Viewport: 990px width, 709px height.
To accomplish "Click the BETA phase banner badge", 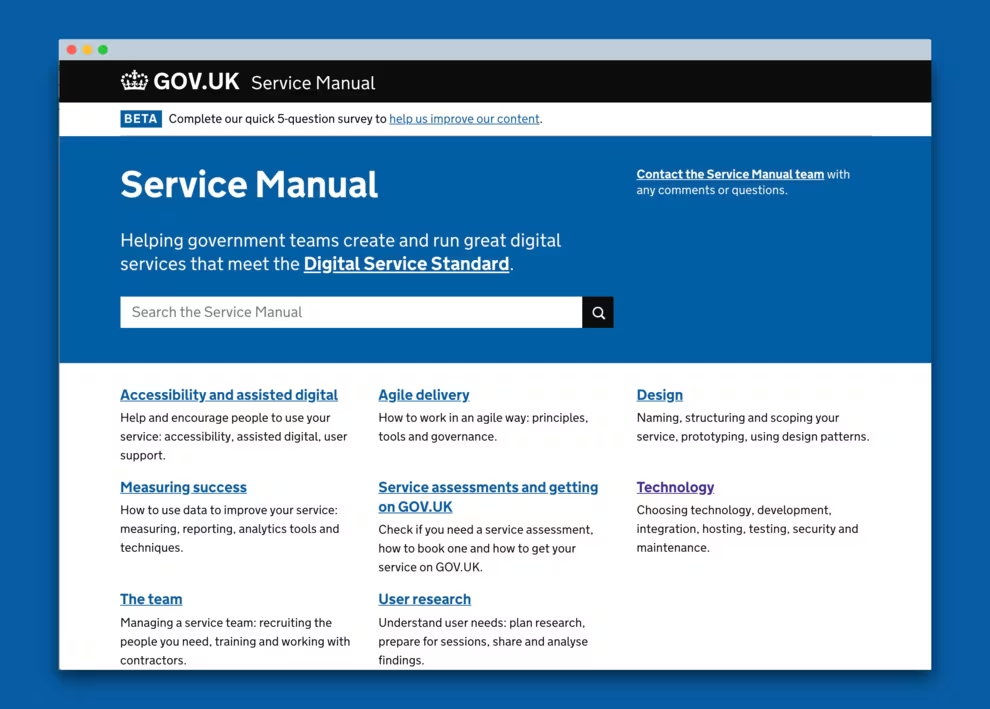I will [x=140, y=118].
